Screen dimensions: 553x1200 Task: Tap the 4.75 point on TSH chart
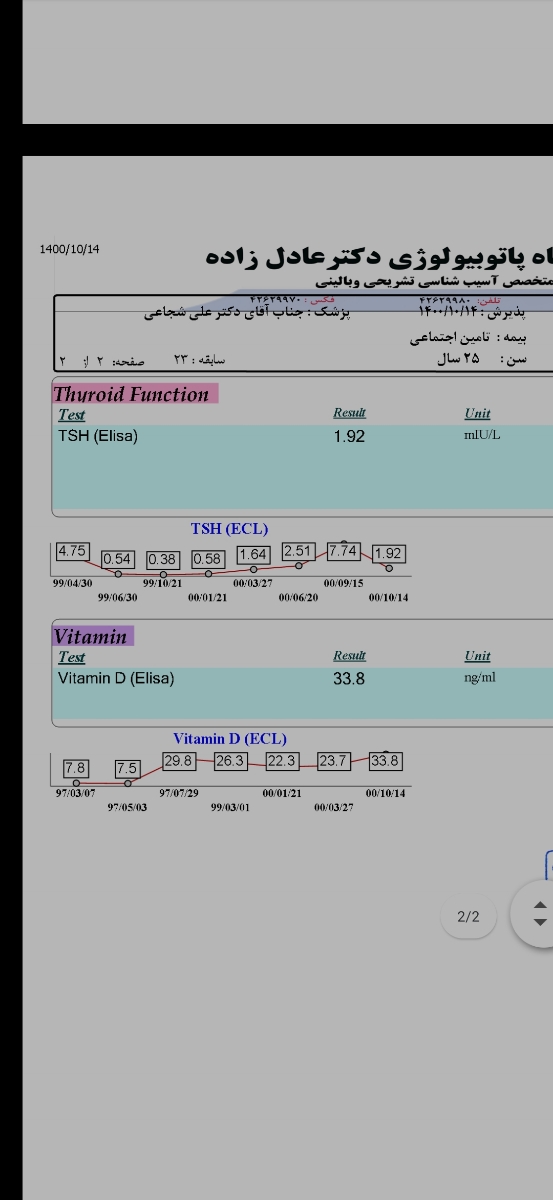click(72, 551)
